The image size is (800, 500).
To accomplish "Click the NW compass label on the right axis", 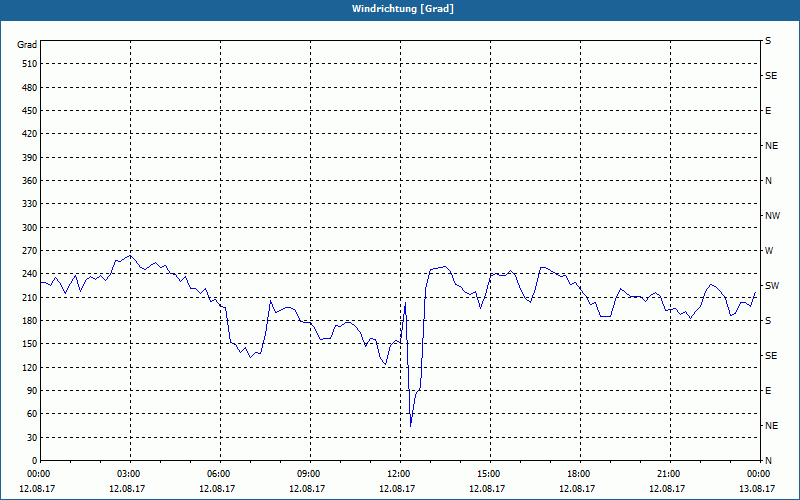I will pos(772,216).
